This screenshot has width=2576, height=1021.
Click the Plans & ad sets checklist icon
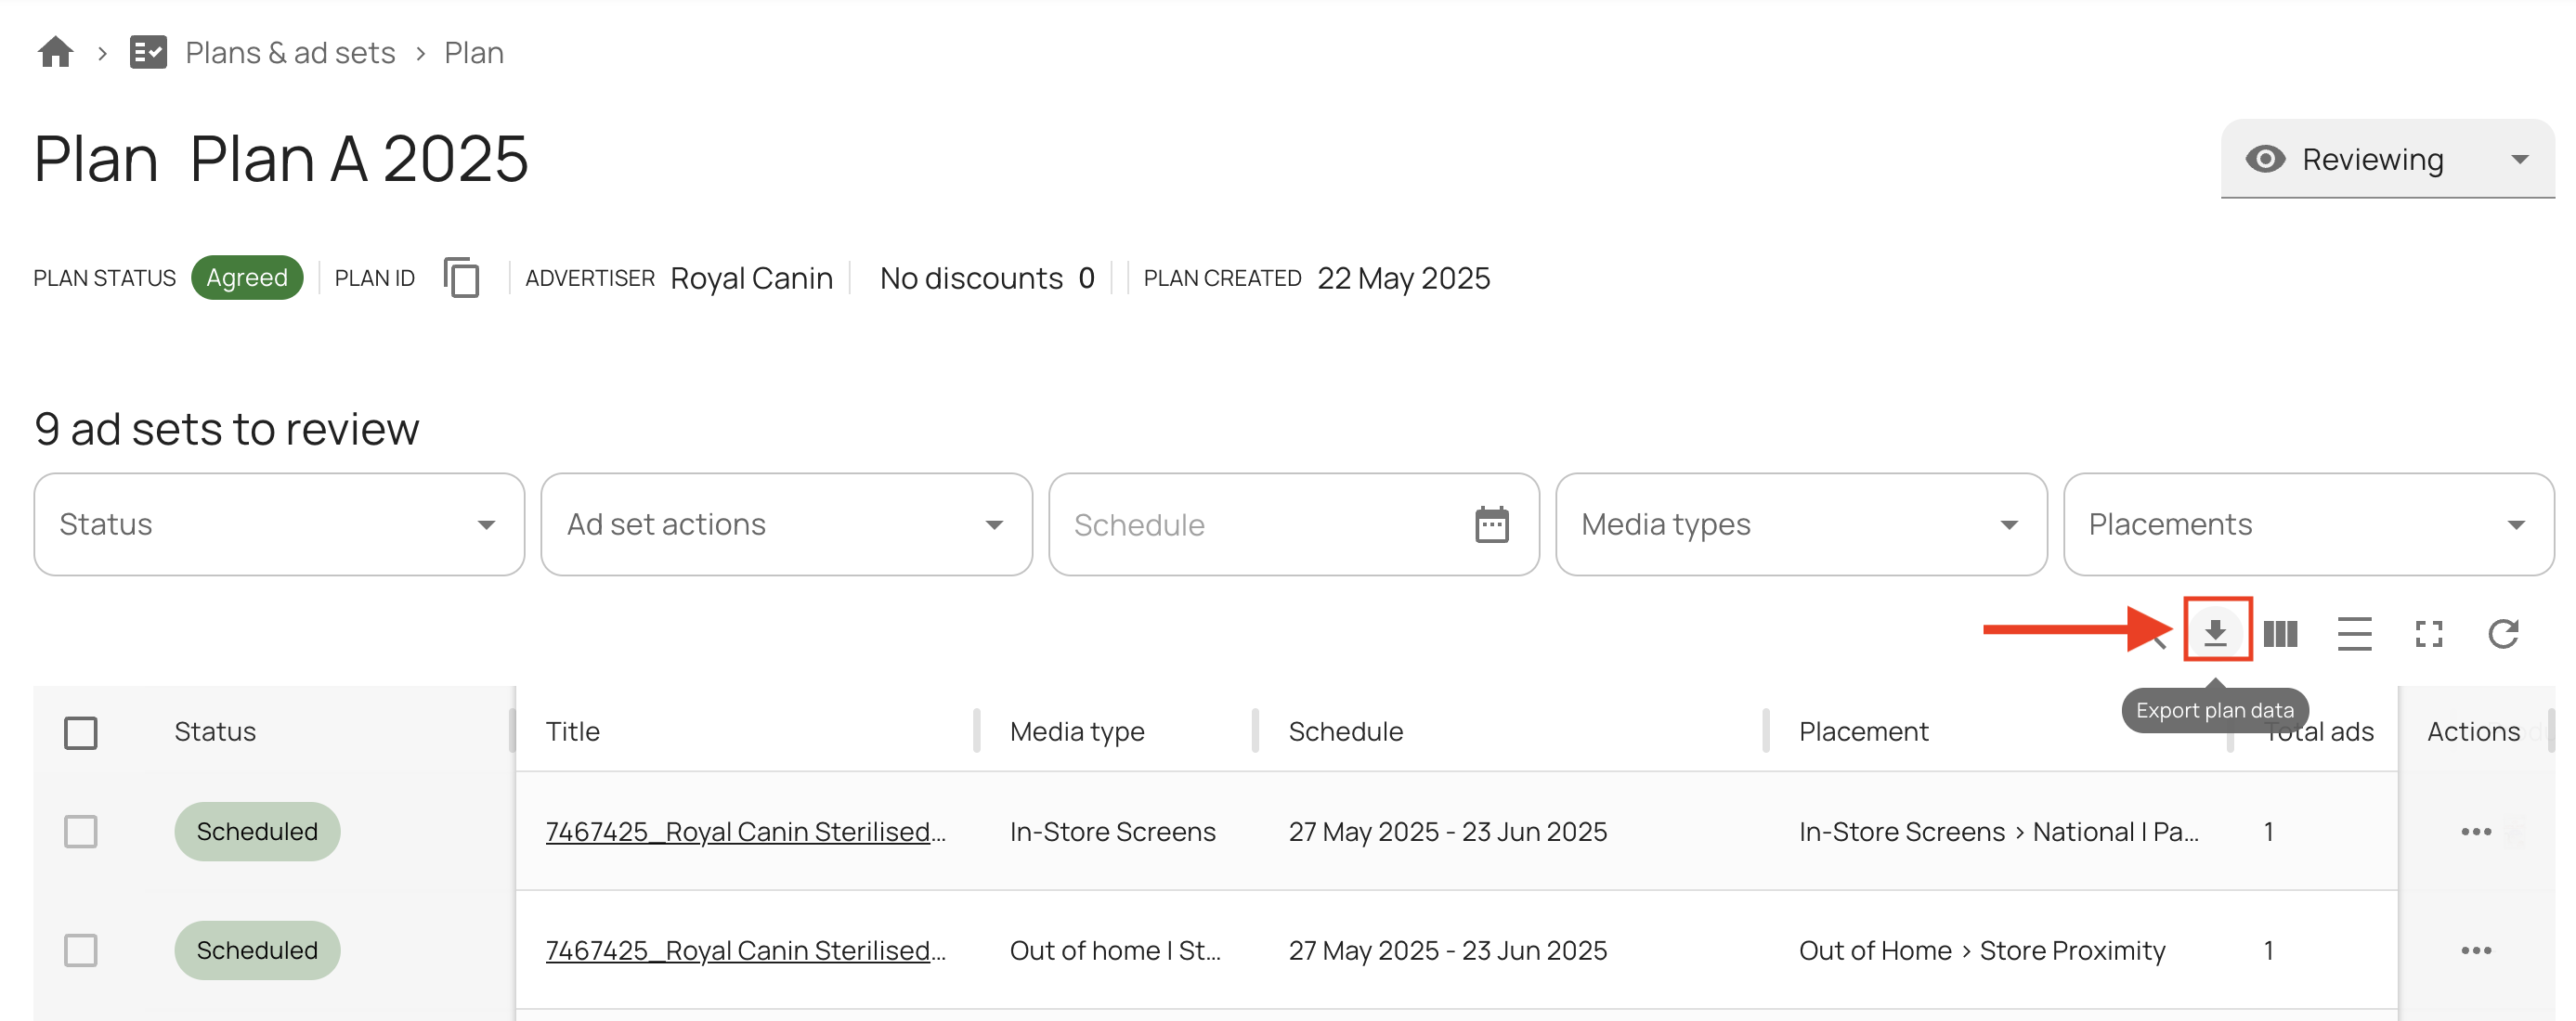(x=148, y=52)
